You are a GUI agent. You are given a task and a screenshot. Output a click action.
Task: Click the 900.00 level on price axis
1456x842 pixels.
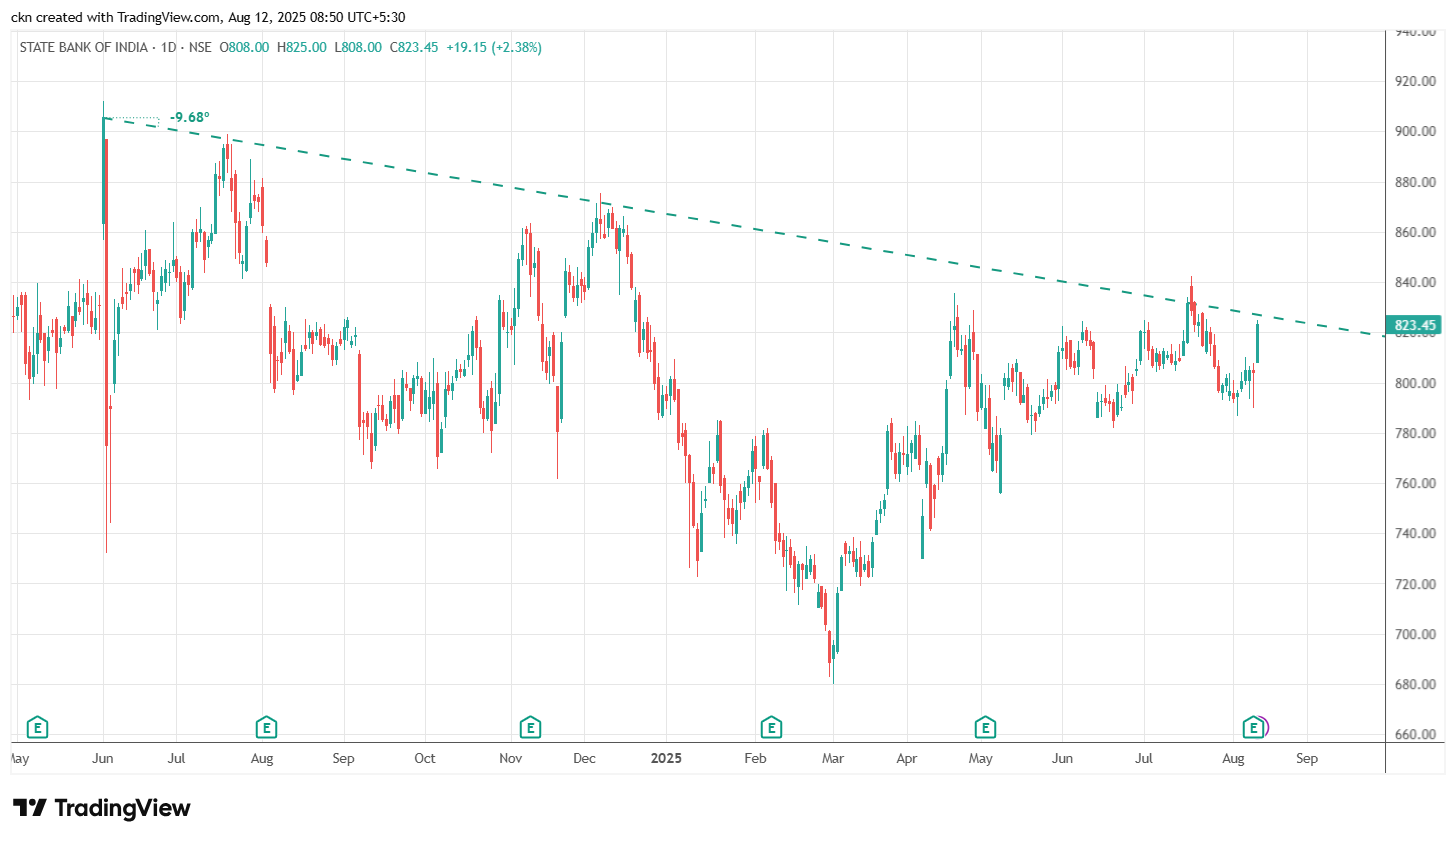pos(1415,132)
